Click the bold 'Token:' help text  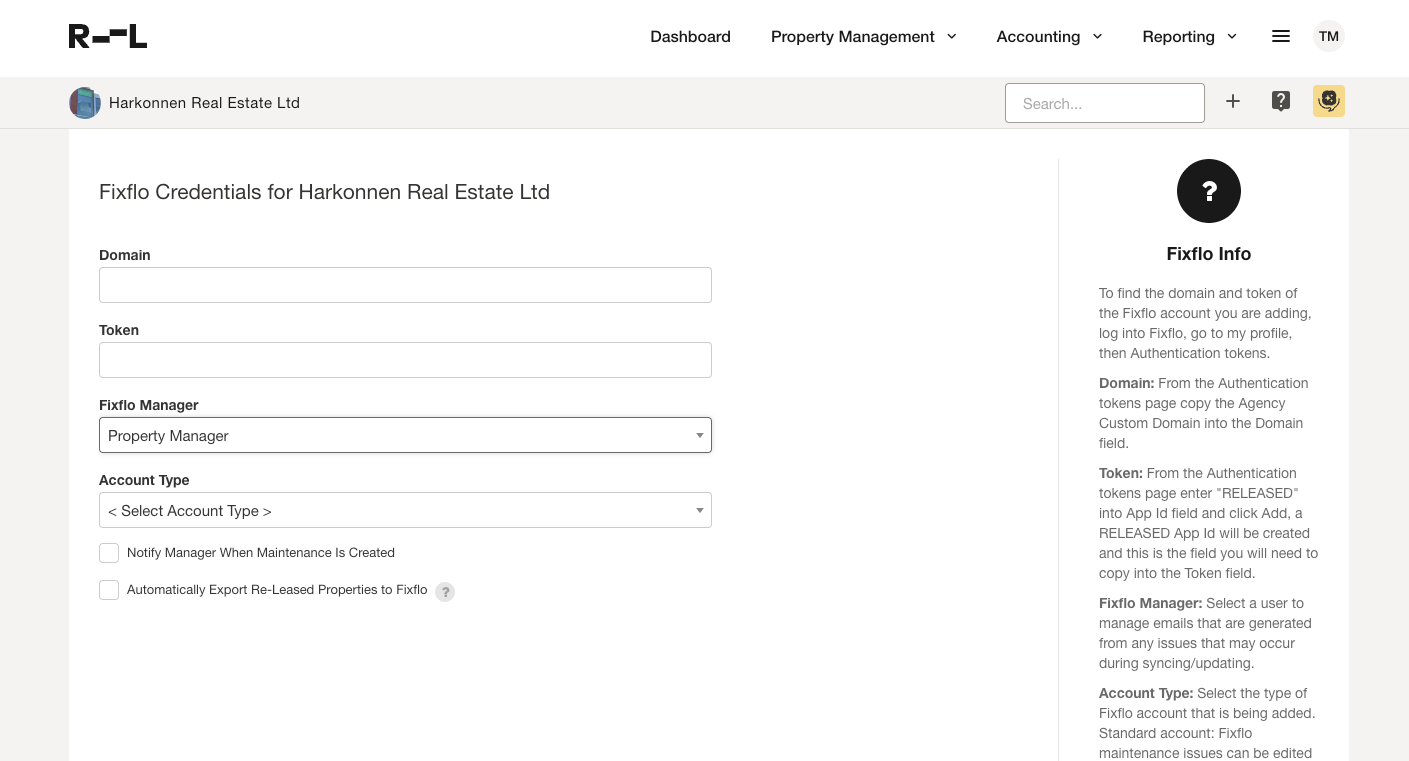[x=1121, y=473]
